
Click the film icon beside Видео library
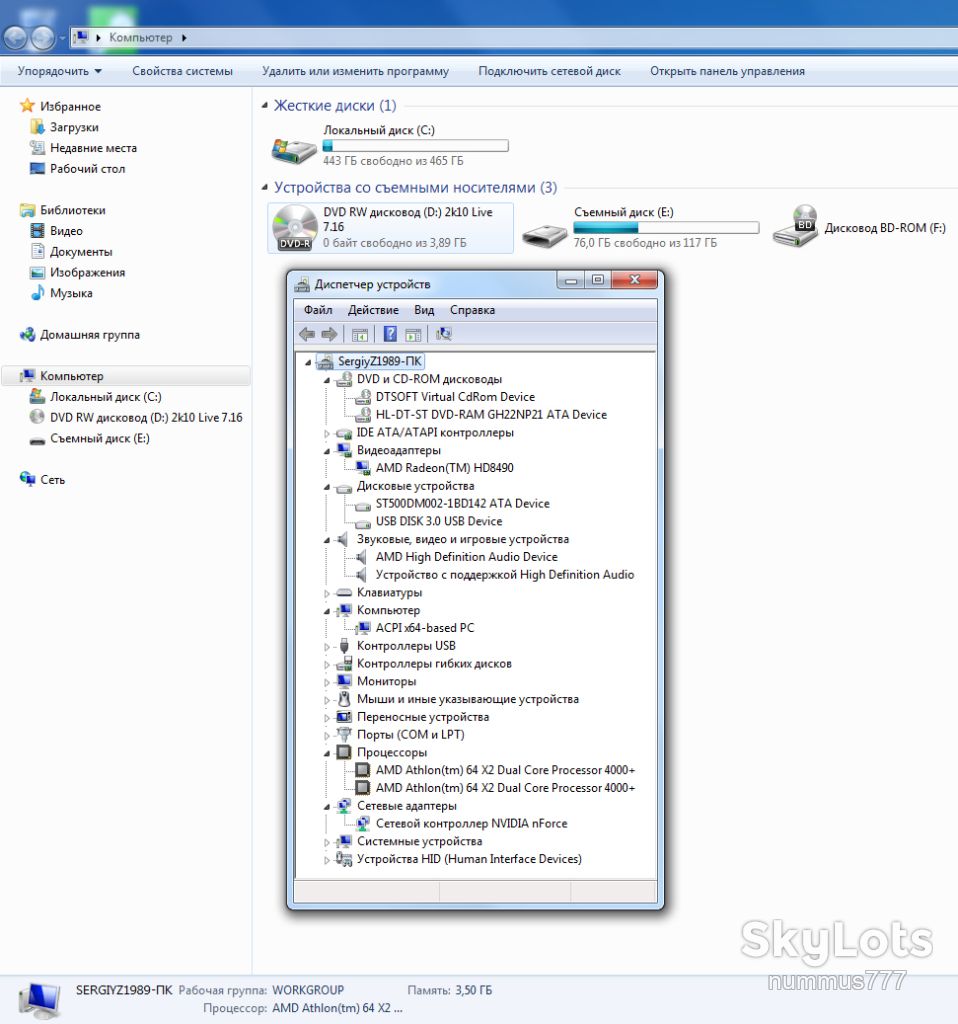38,231
